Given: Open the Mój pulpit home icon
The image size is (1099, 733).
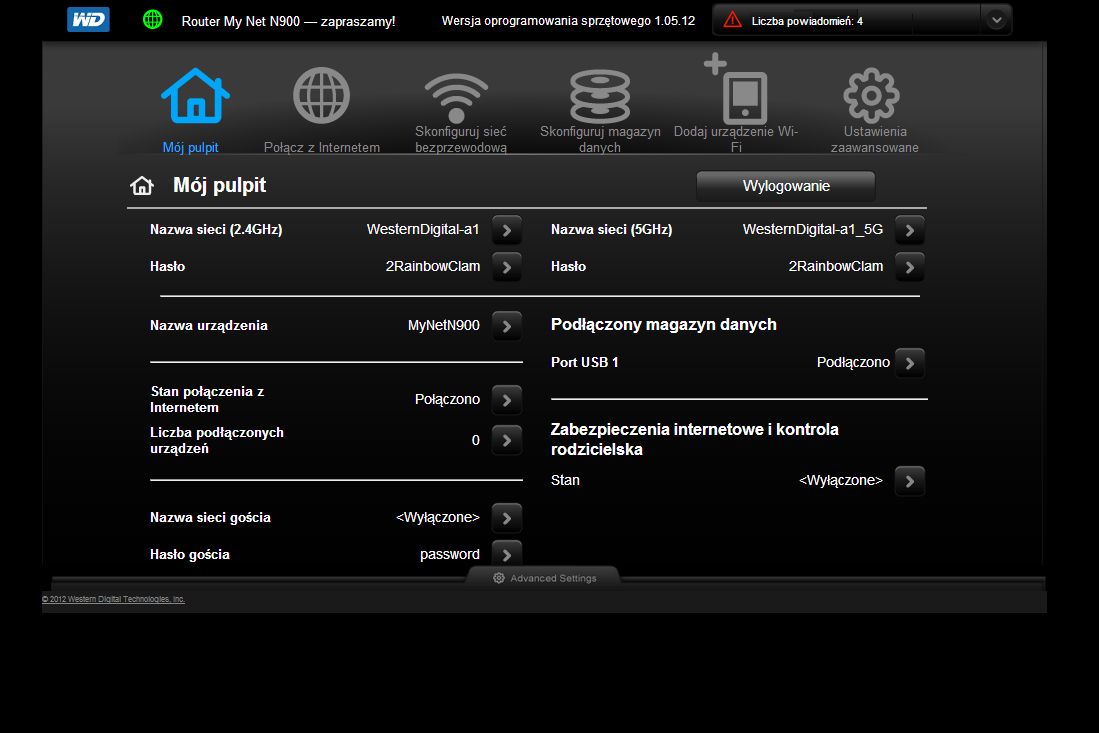Looking at the screenshot, I should [x=196, y=95].
